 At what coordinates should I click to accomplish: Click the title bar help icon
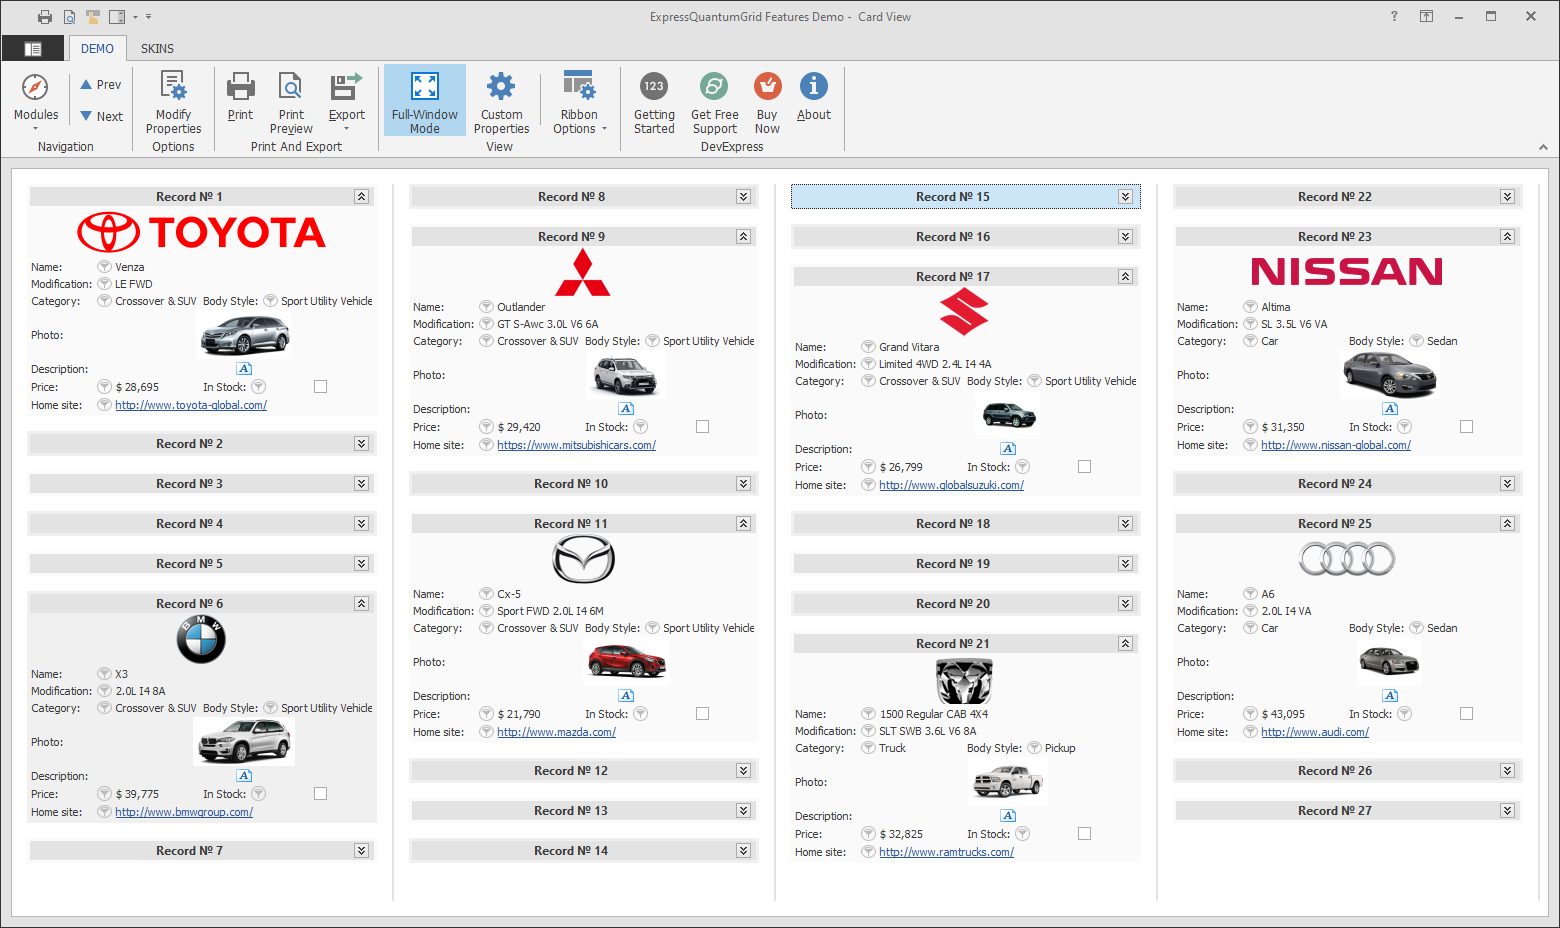coord(1394,16)
